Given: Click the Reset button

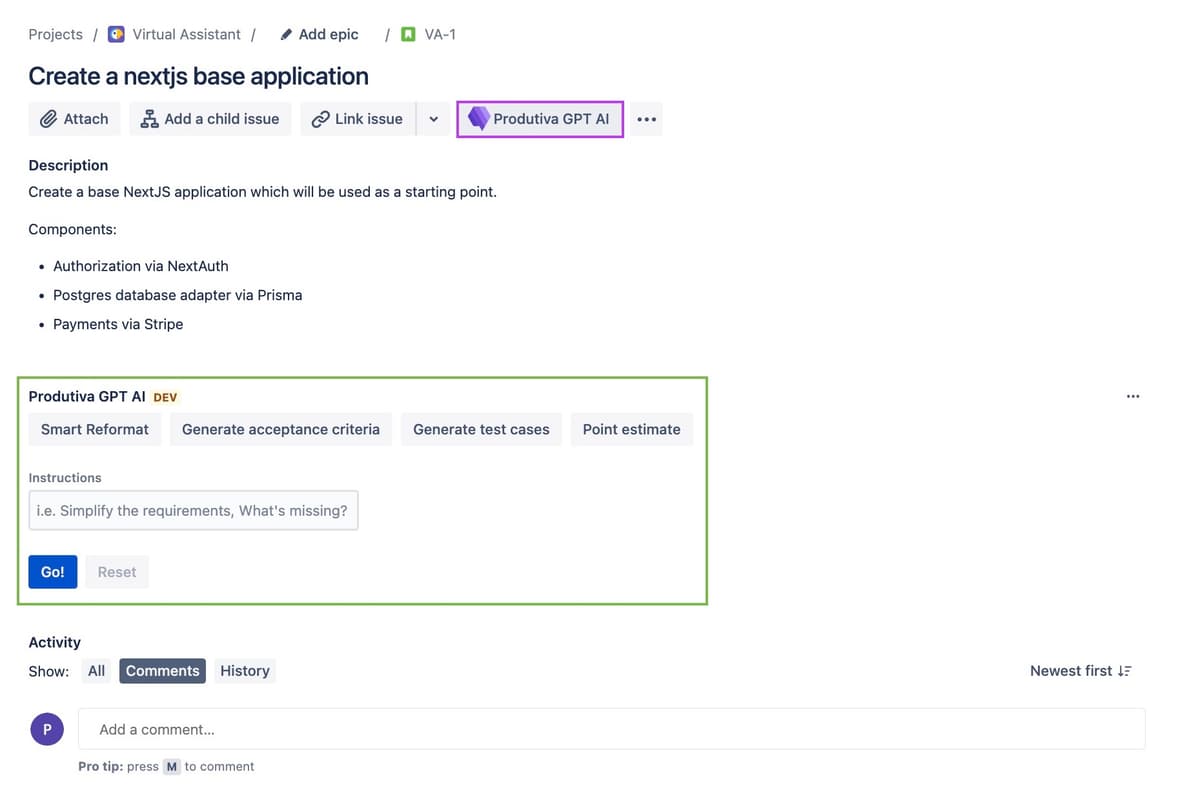Looking at the screenshot, I should coord(117,572).
